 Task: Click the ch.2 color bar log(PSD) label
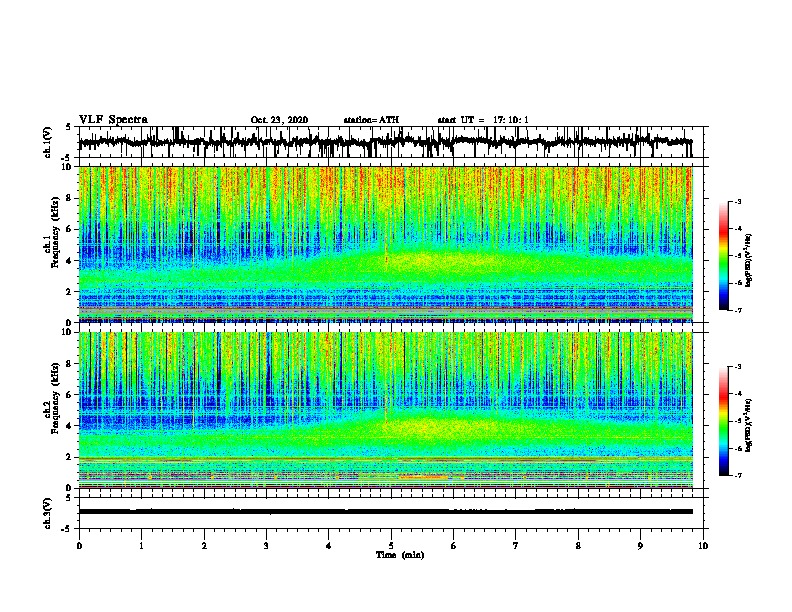tap(749, 425)
